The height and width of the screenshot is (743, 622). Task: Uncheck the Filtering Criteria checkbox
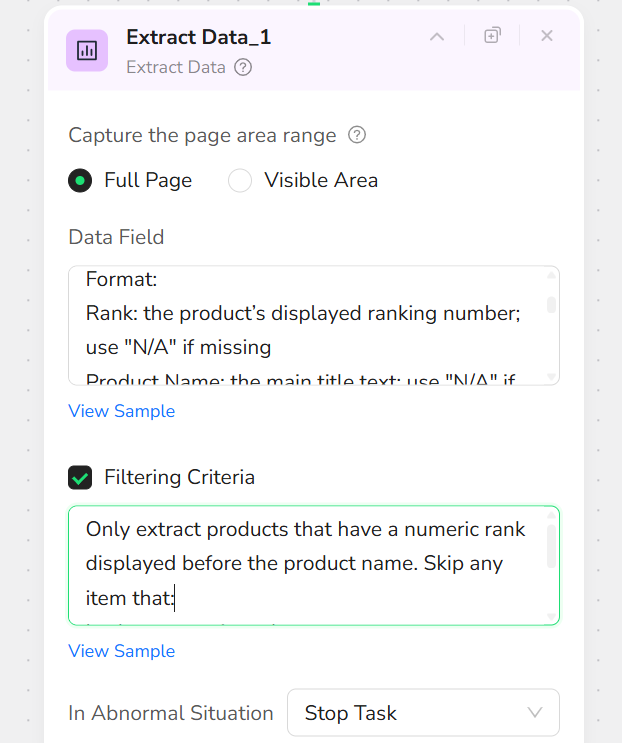[x=80, y=478]
